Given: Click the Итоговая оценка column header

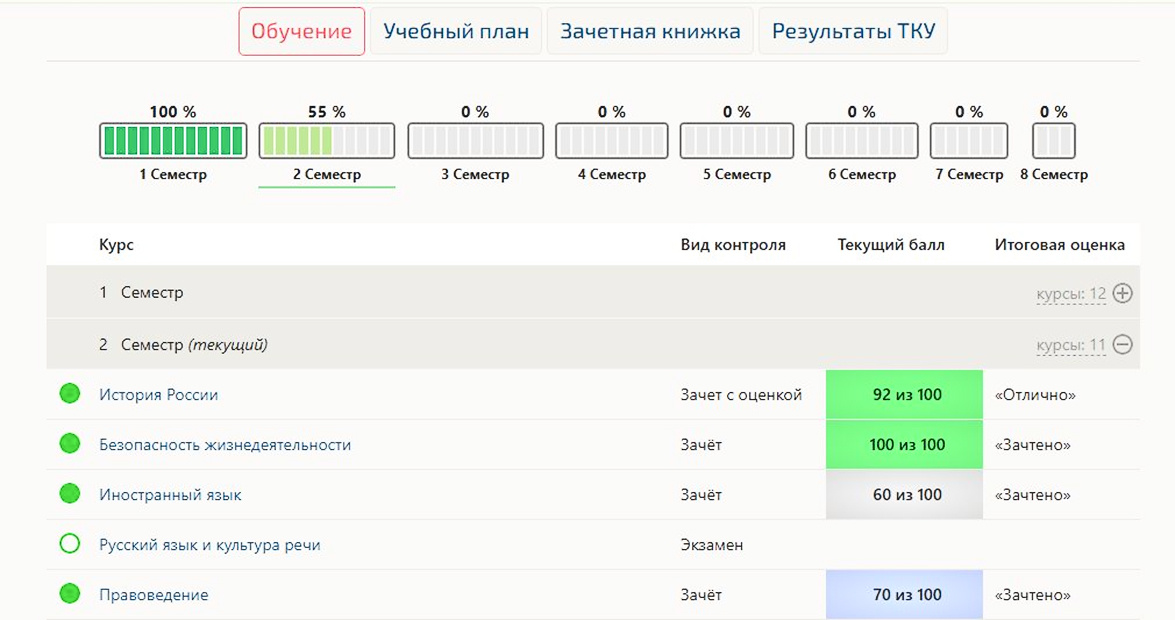Looking at the screenshot, I should [1060, 245].
